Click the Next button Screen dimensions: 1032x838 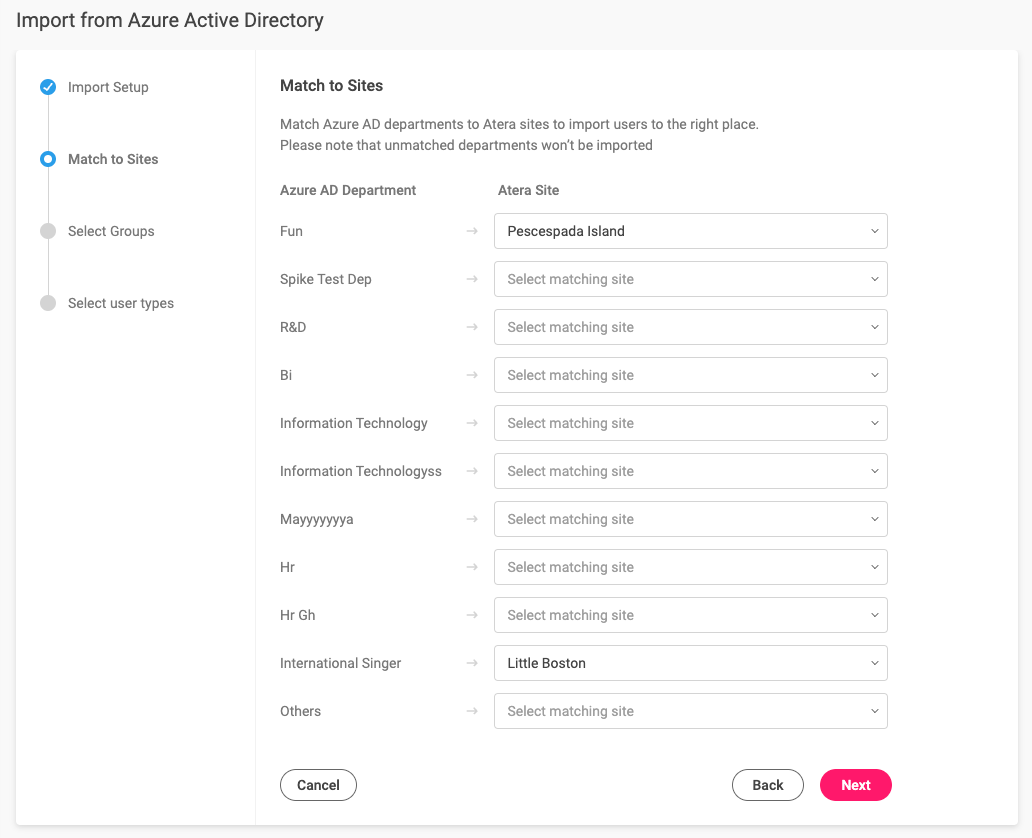[855, 785]
